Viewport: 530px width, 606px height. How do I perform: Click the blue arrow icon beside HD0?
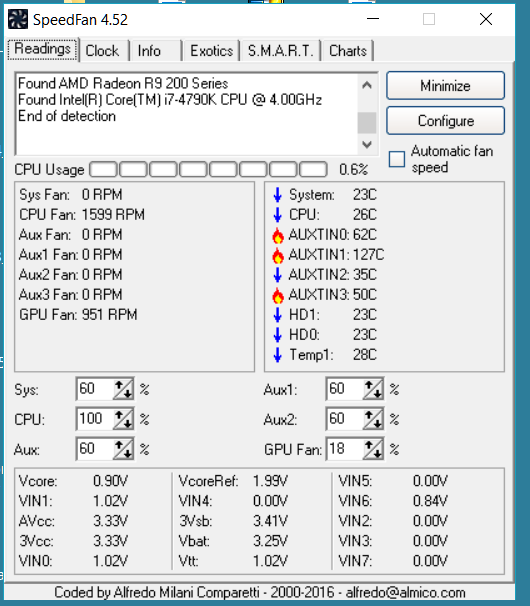click(x=278, y=335)
